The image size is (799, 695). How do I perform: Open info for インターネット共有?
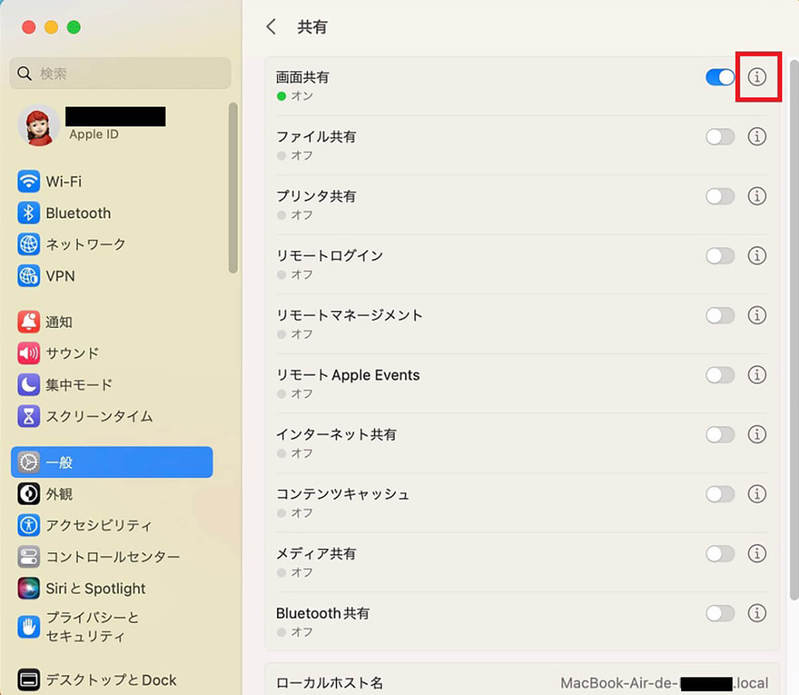[757, 435]
